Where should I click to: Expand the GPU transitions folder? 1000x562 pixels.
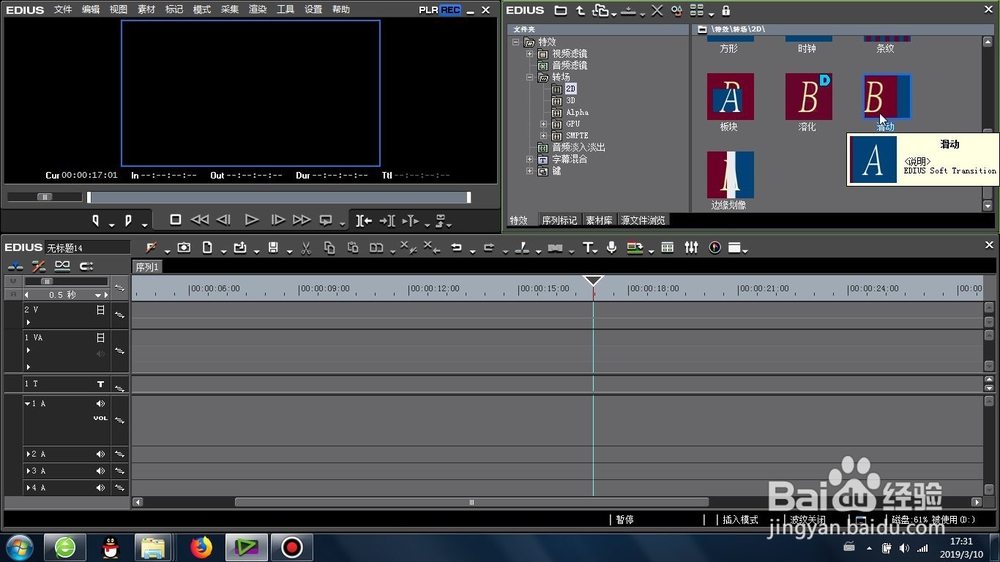[543, 124]
